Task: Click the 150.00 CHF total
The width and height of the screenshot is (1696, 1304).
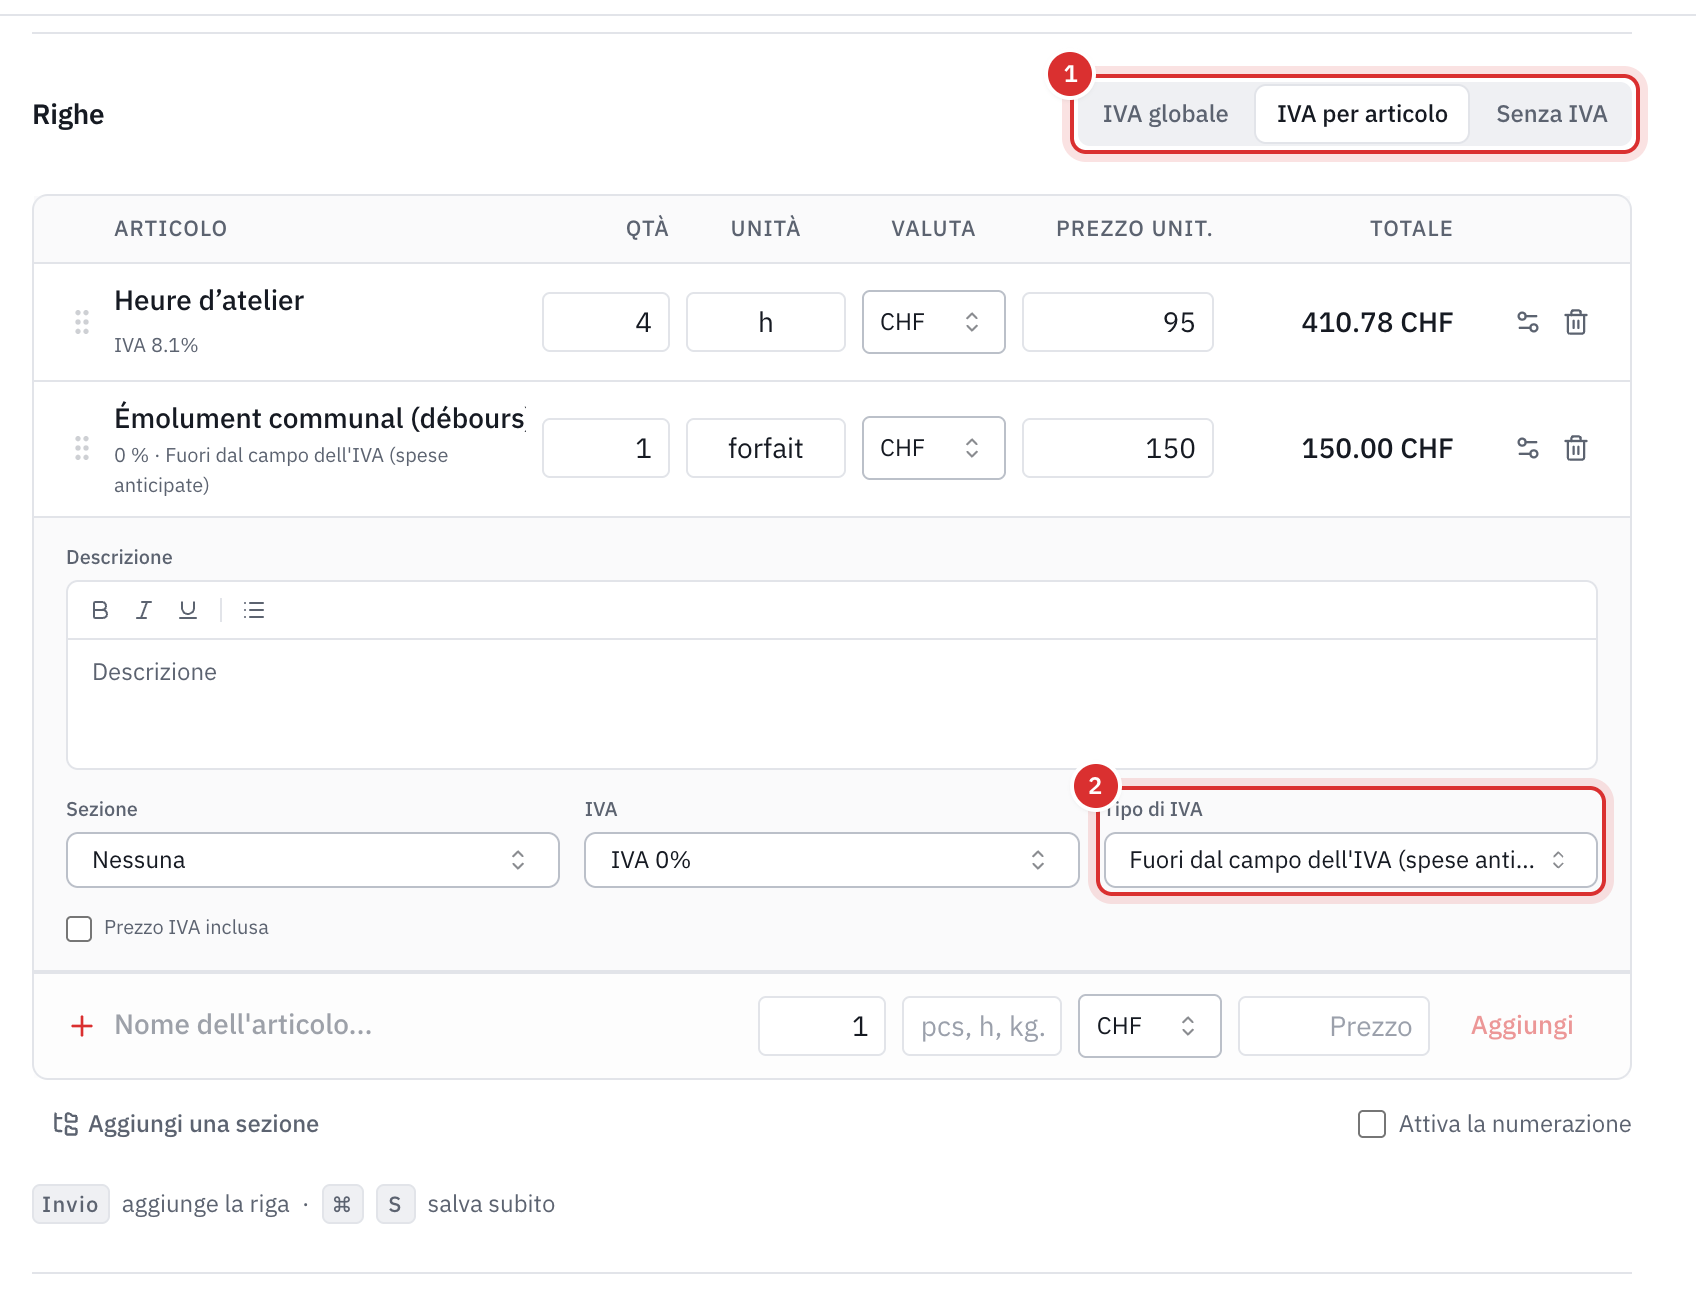Action: (x=1377, y=448)
